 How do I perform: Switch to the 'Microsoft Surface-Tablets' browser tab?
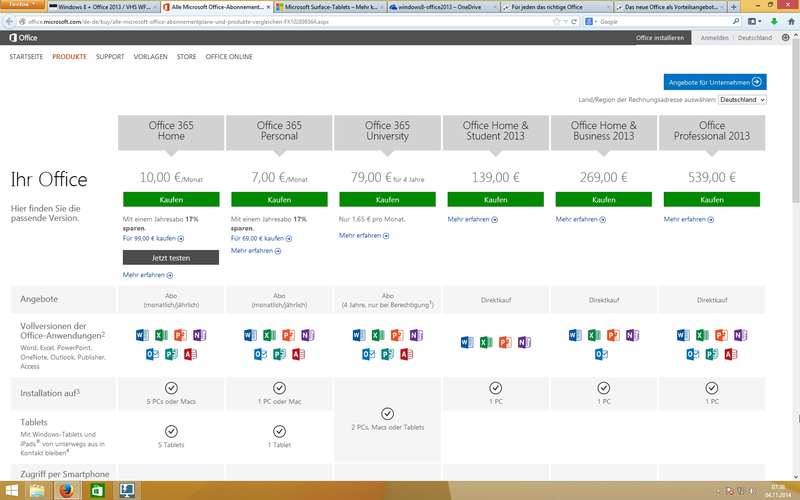(x=327, y=7)
